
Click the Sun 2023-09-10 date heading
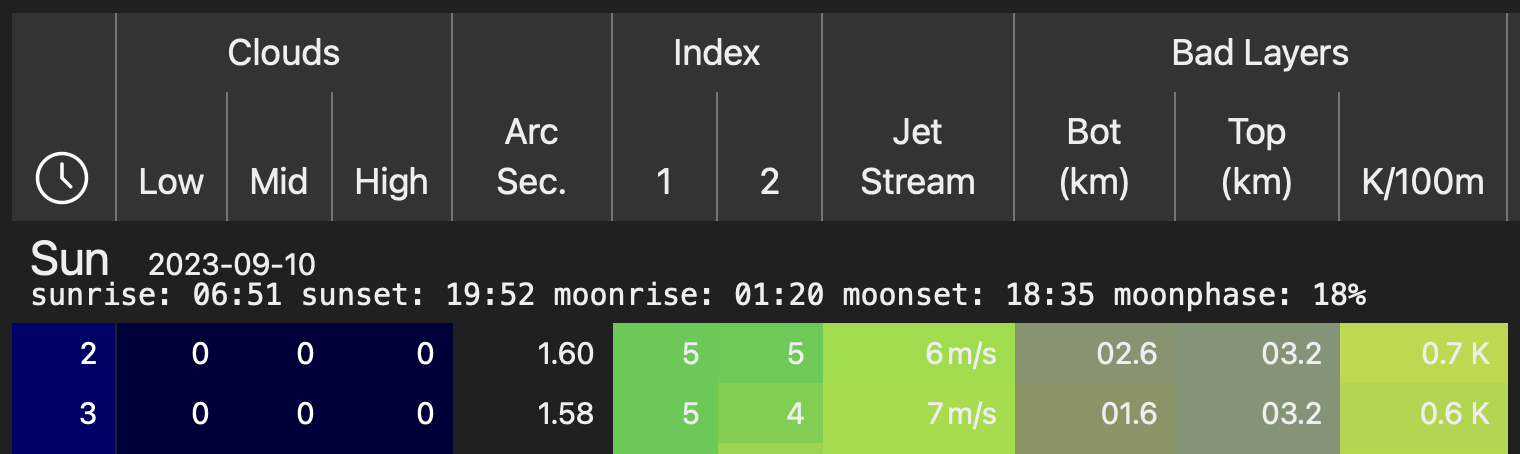click(173, 261)
